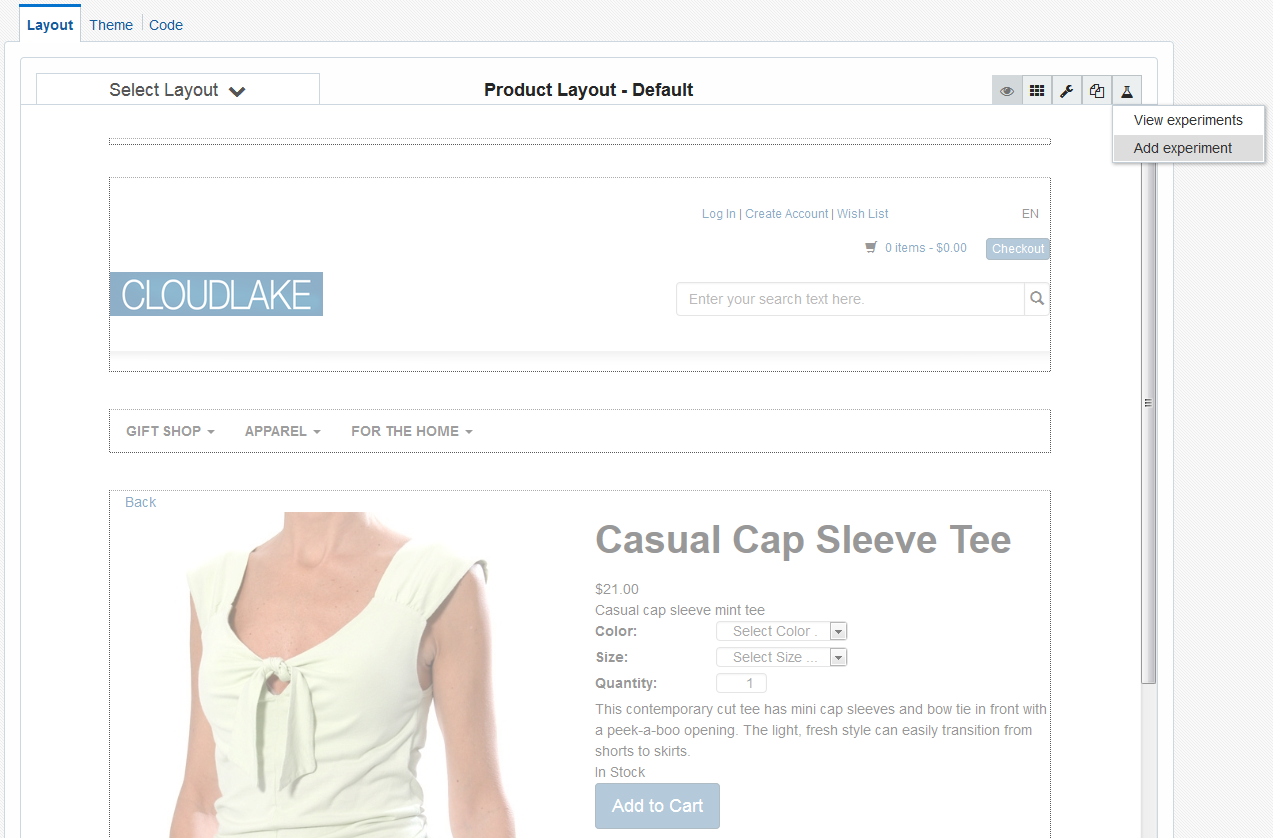Click the Quantity input field
The image size is (1273, 838).
coord(741,683)
